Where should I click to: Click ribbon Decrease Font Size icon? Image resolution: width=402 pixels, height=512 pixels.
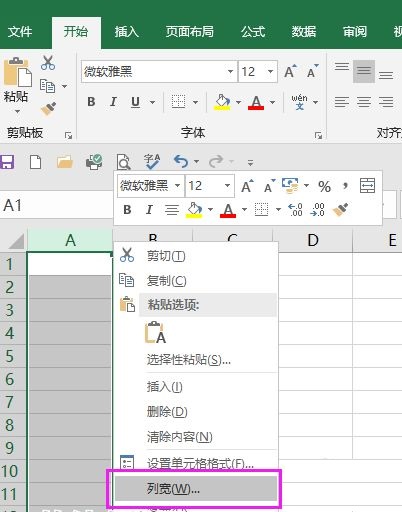point(313,71)
